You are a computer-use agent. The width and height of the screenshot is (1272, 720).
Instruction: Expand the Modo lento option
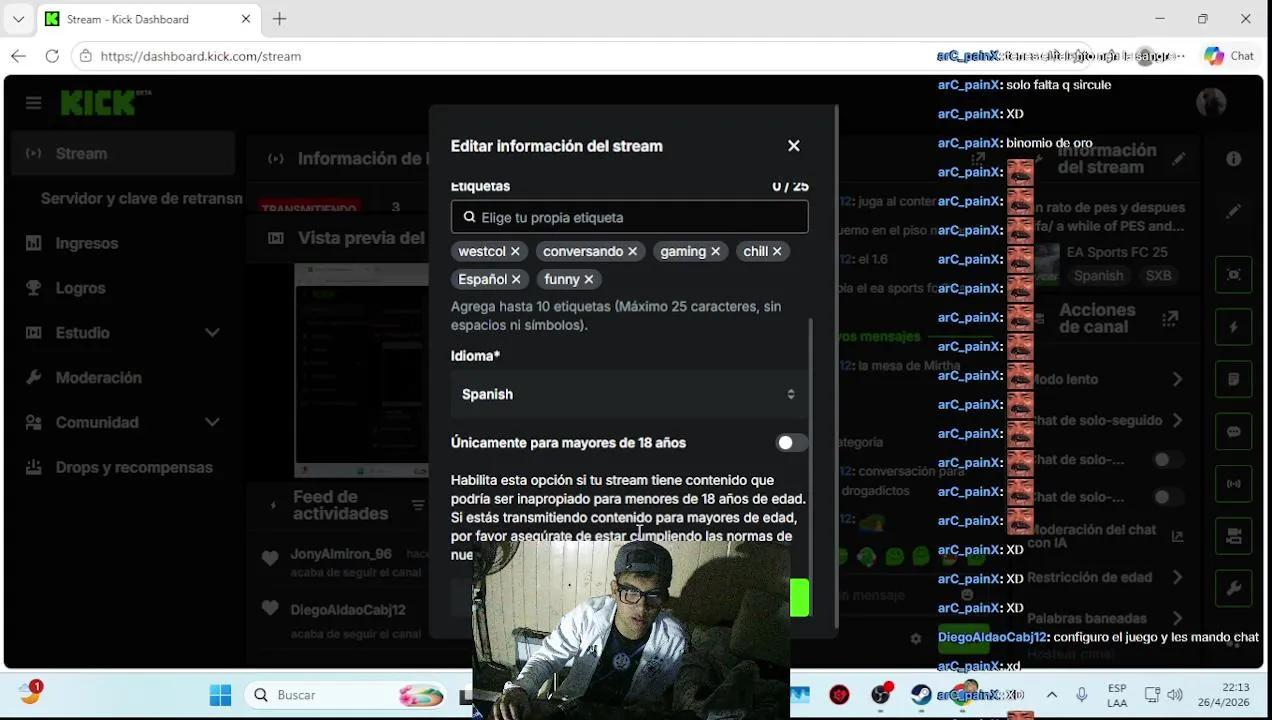point(1177,380)
